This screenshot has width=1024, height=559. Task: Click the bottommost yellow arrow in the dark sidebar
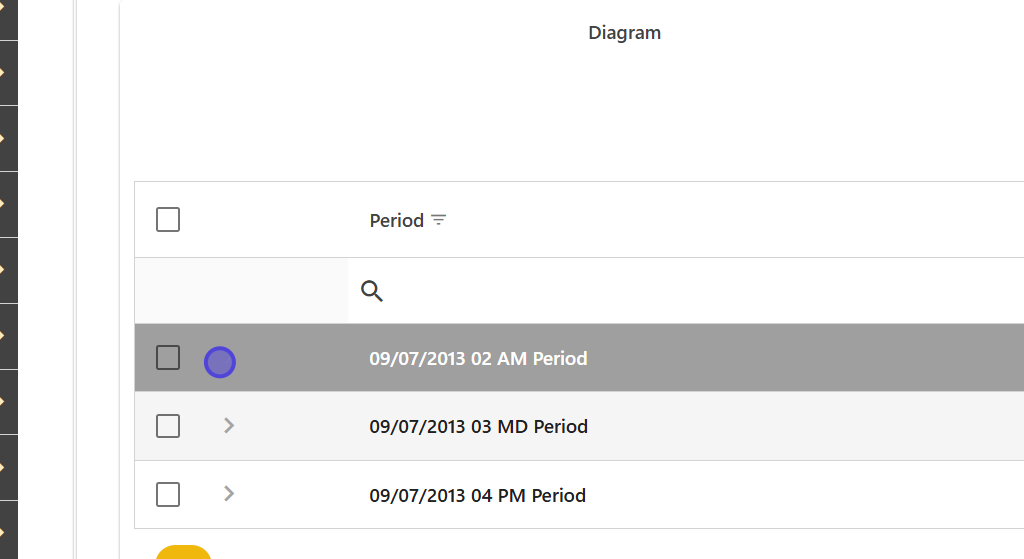(3, 532)
